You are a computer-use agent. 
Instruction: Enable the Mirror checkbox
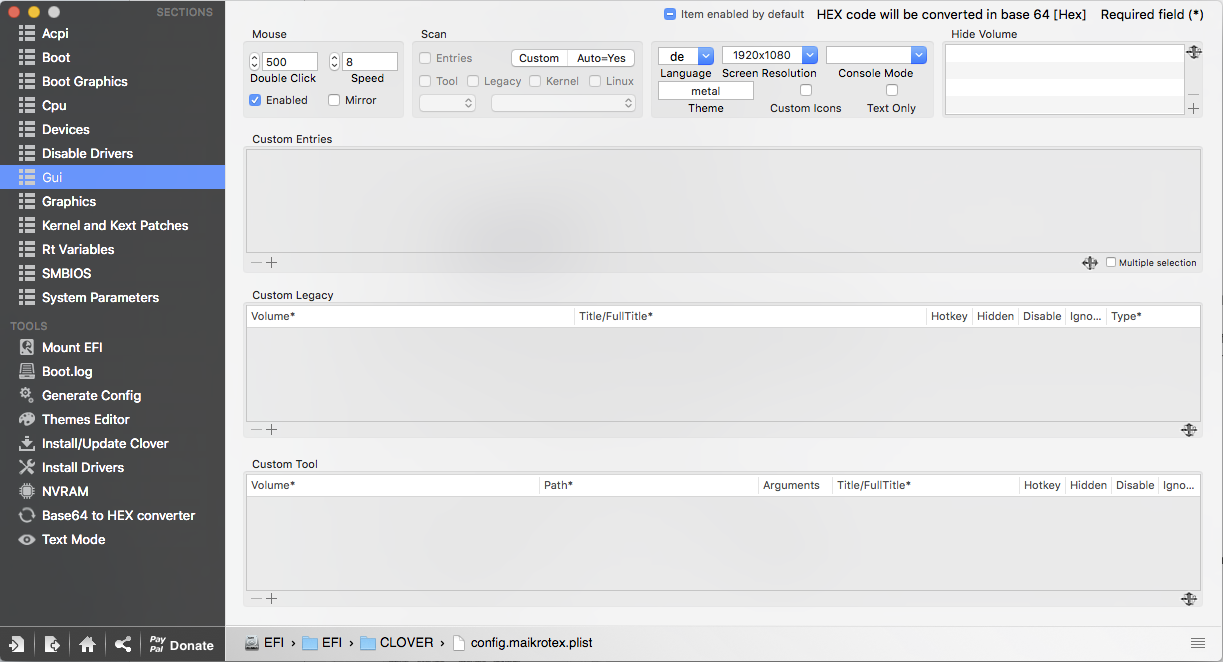click(x=334, y=100)
